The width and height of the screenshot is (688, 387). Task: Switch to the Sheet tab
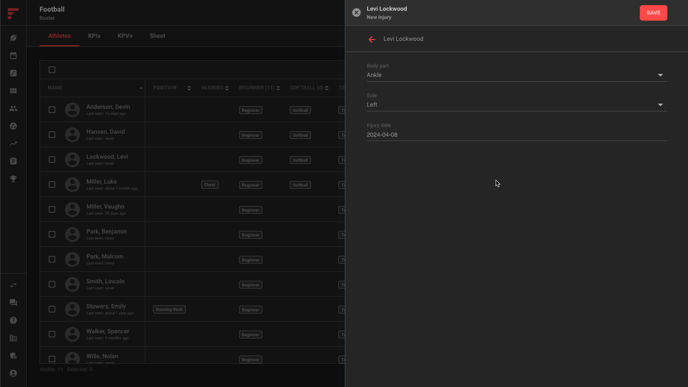[157, 36]
